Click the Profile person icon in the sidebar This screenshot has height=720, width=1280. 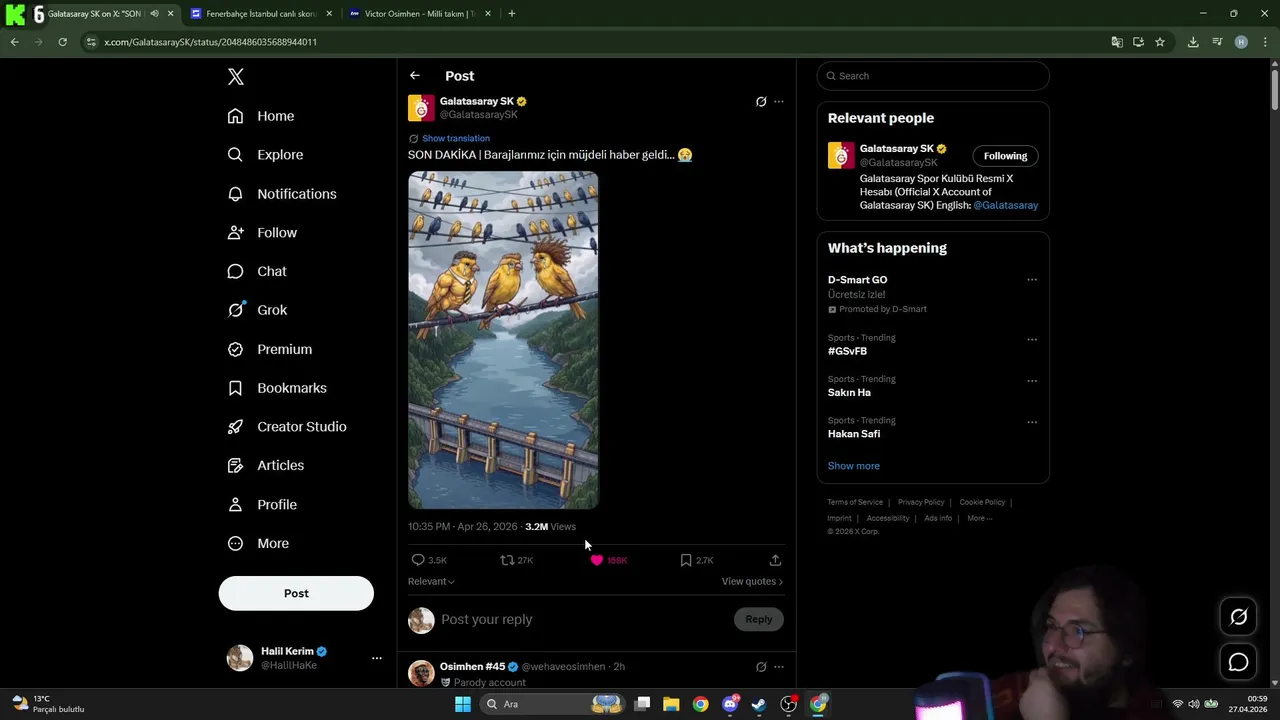(x=235, y=505)
